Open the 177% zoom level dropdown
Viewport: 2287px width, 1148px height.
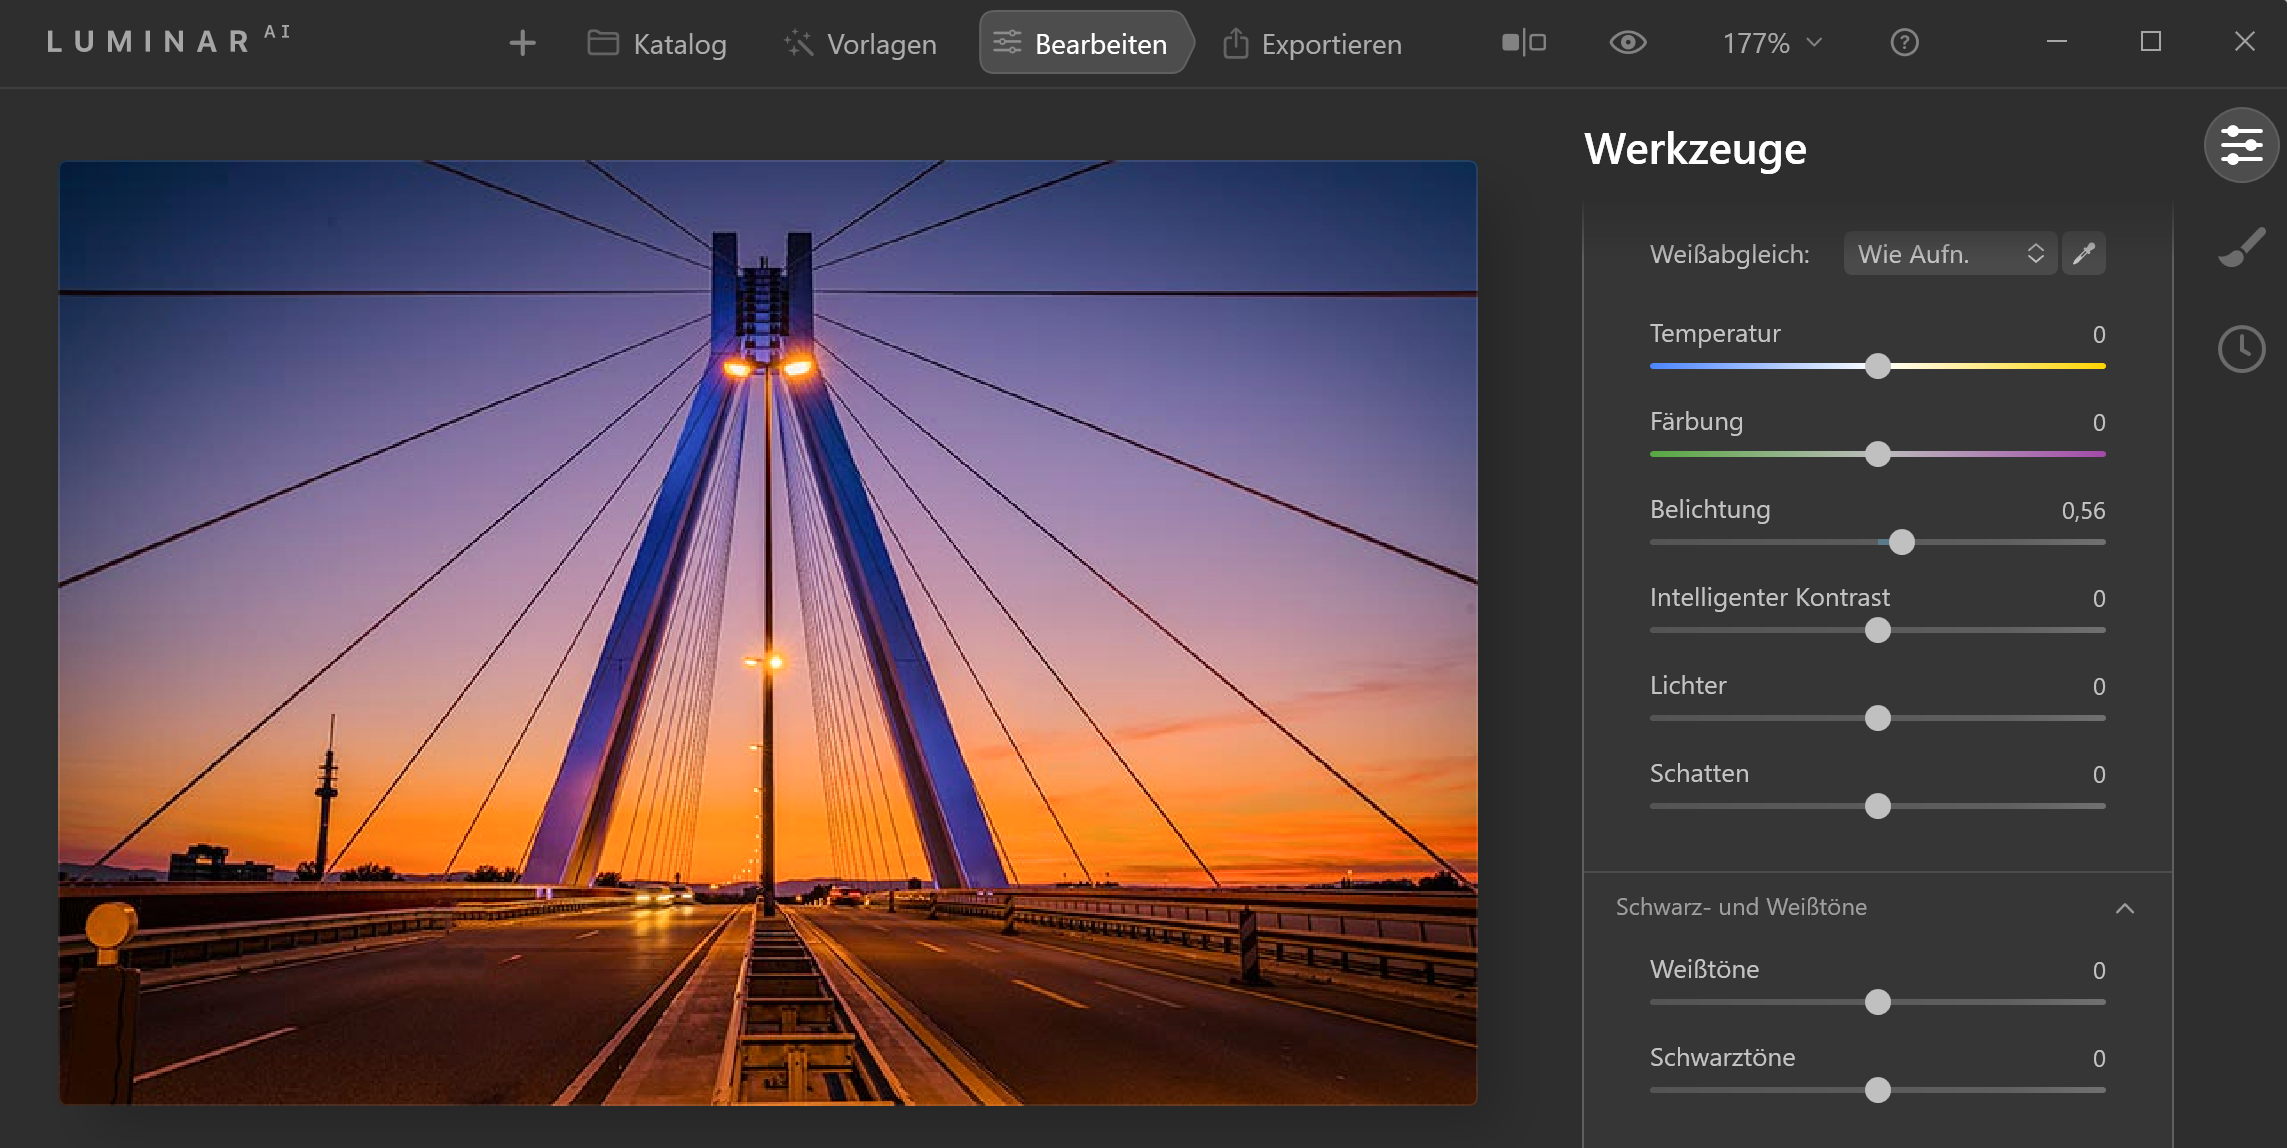[x=1772, y=43]
